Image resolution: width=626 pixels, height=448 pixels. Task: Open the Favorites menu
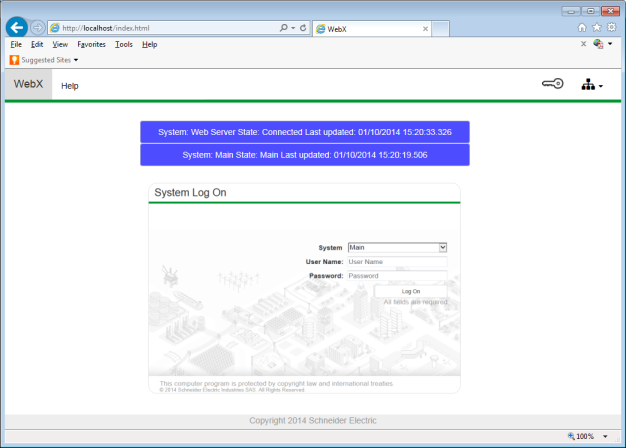[x=91, y=44]
